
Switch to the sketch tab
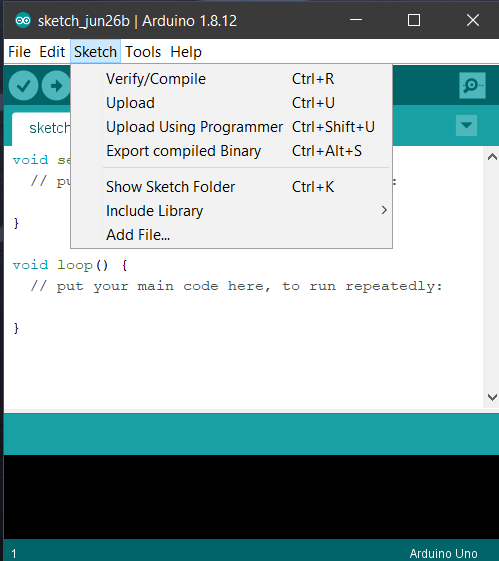pyautogui.click(x=41, y=128)
